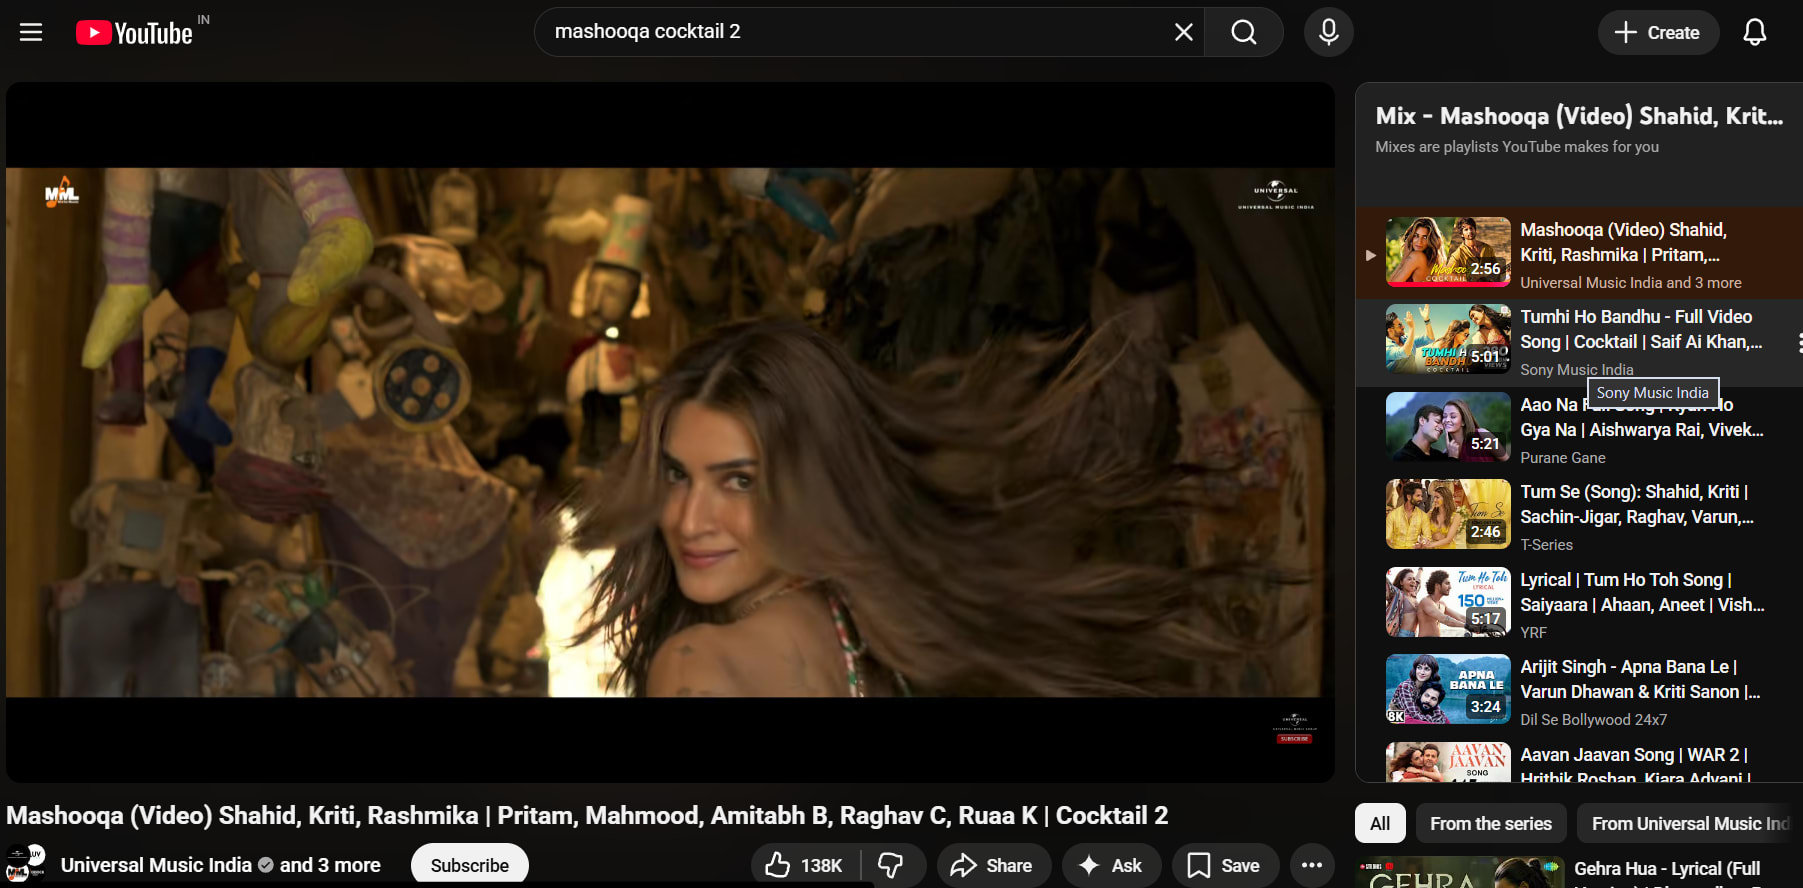Click 'Dil Se Bollywood 24x7' channel name
The image size is (1803, 888).
pyautogui.click(x=1594, y=720)
